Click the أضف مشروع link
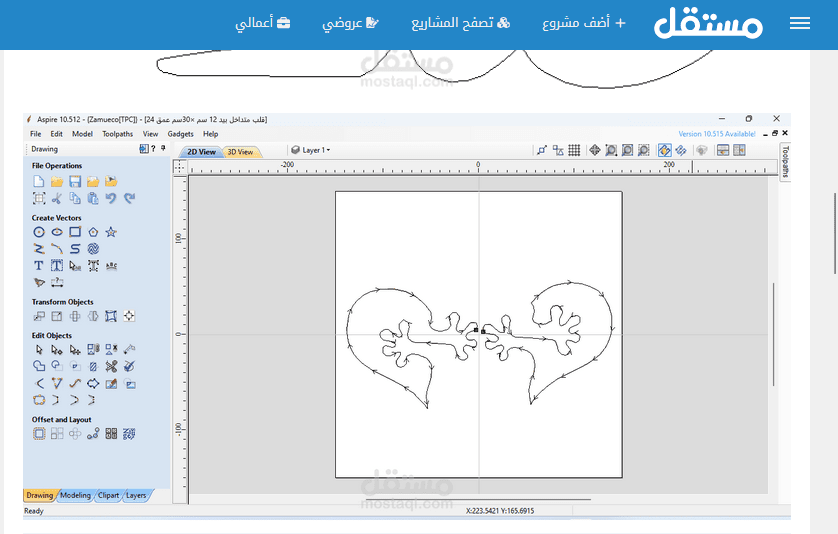Viewport: 838px width, 534px height. (583, 24)
